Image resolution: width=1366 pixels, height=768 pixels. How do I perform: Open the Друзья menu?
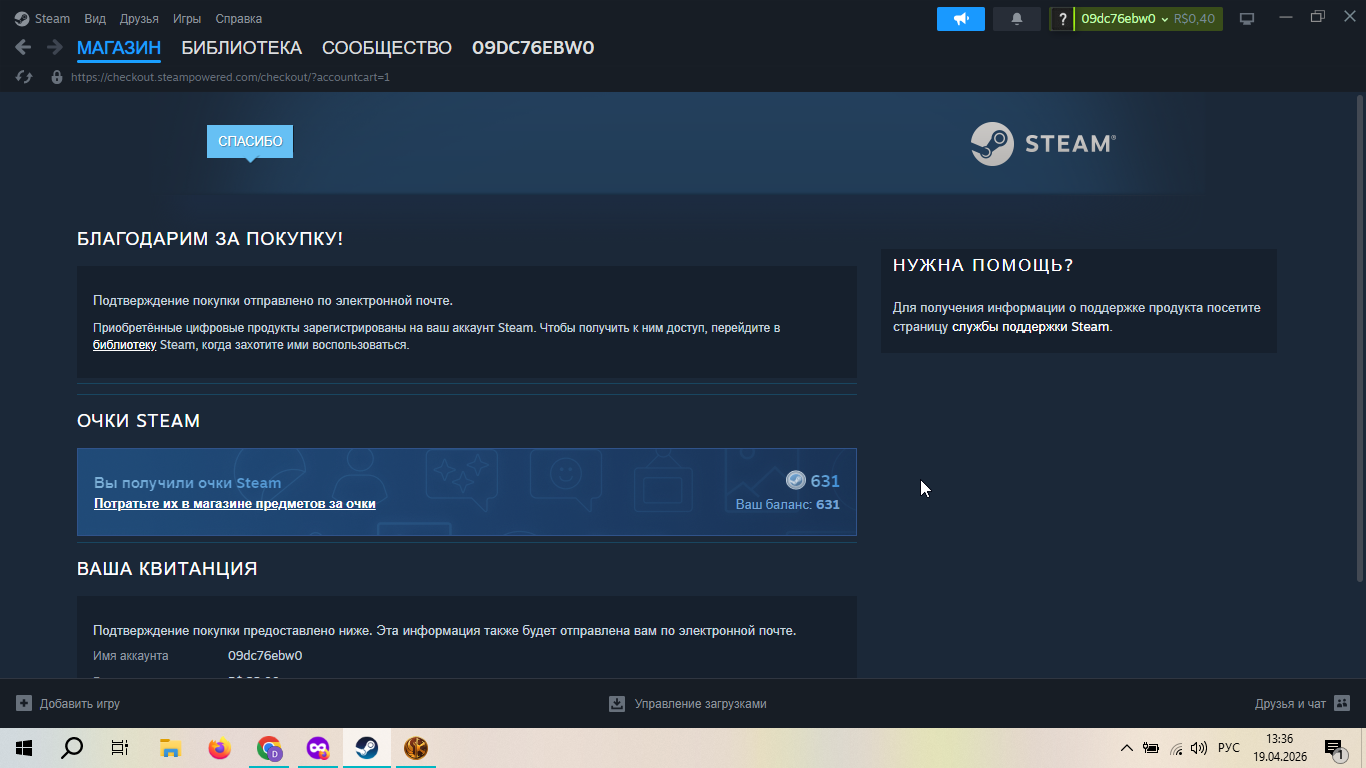coord(139,18)
